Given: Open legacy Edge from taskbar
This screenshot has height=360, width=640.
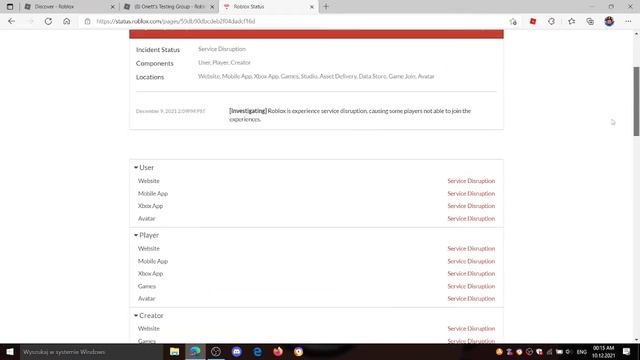Looking at the screenshot, I should click(257, 351).
